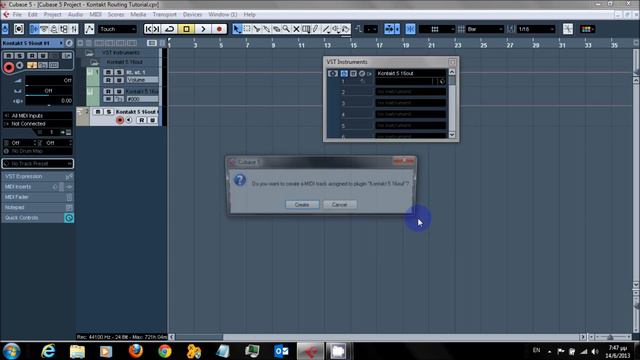The height and width of the screenshot is (360, 640).
Task: Select the Time Warp tool
Action: 306,29
